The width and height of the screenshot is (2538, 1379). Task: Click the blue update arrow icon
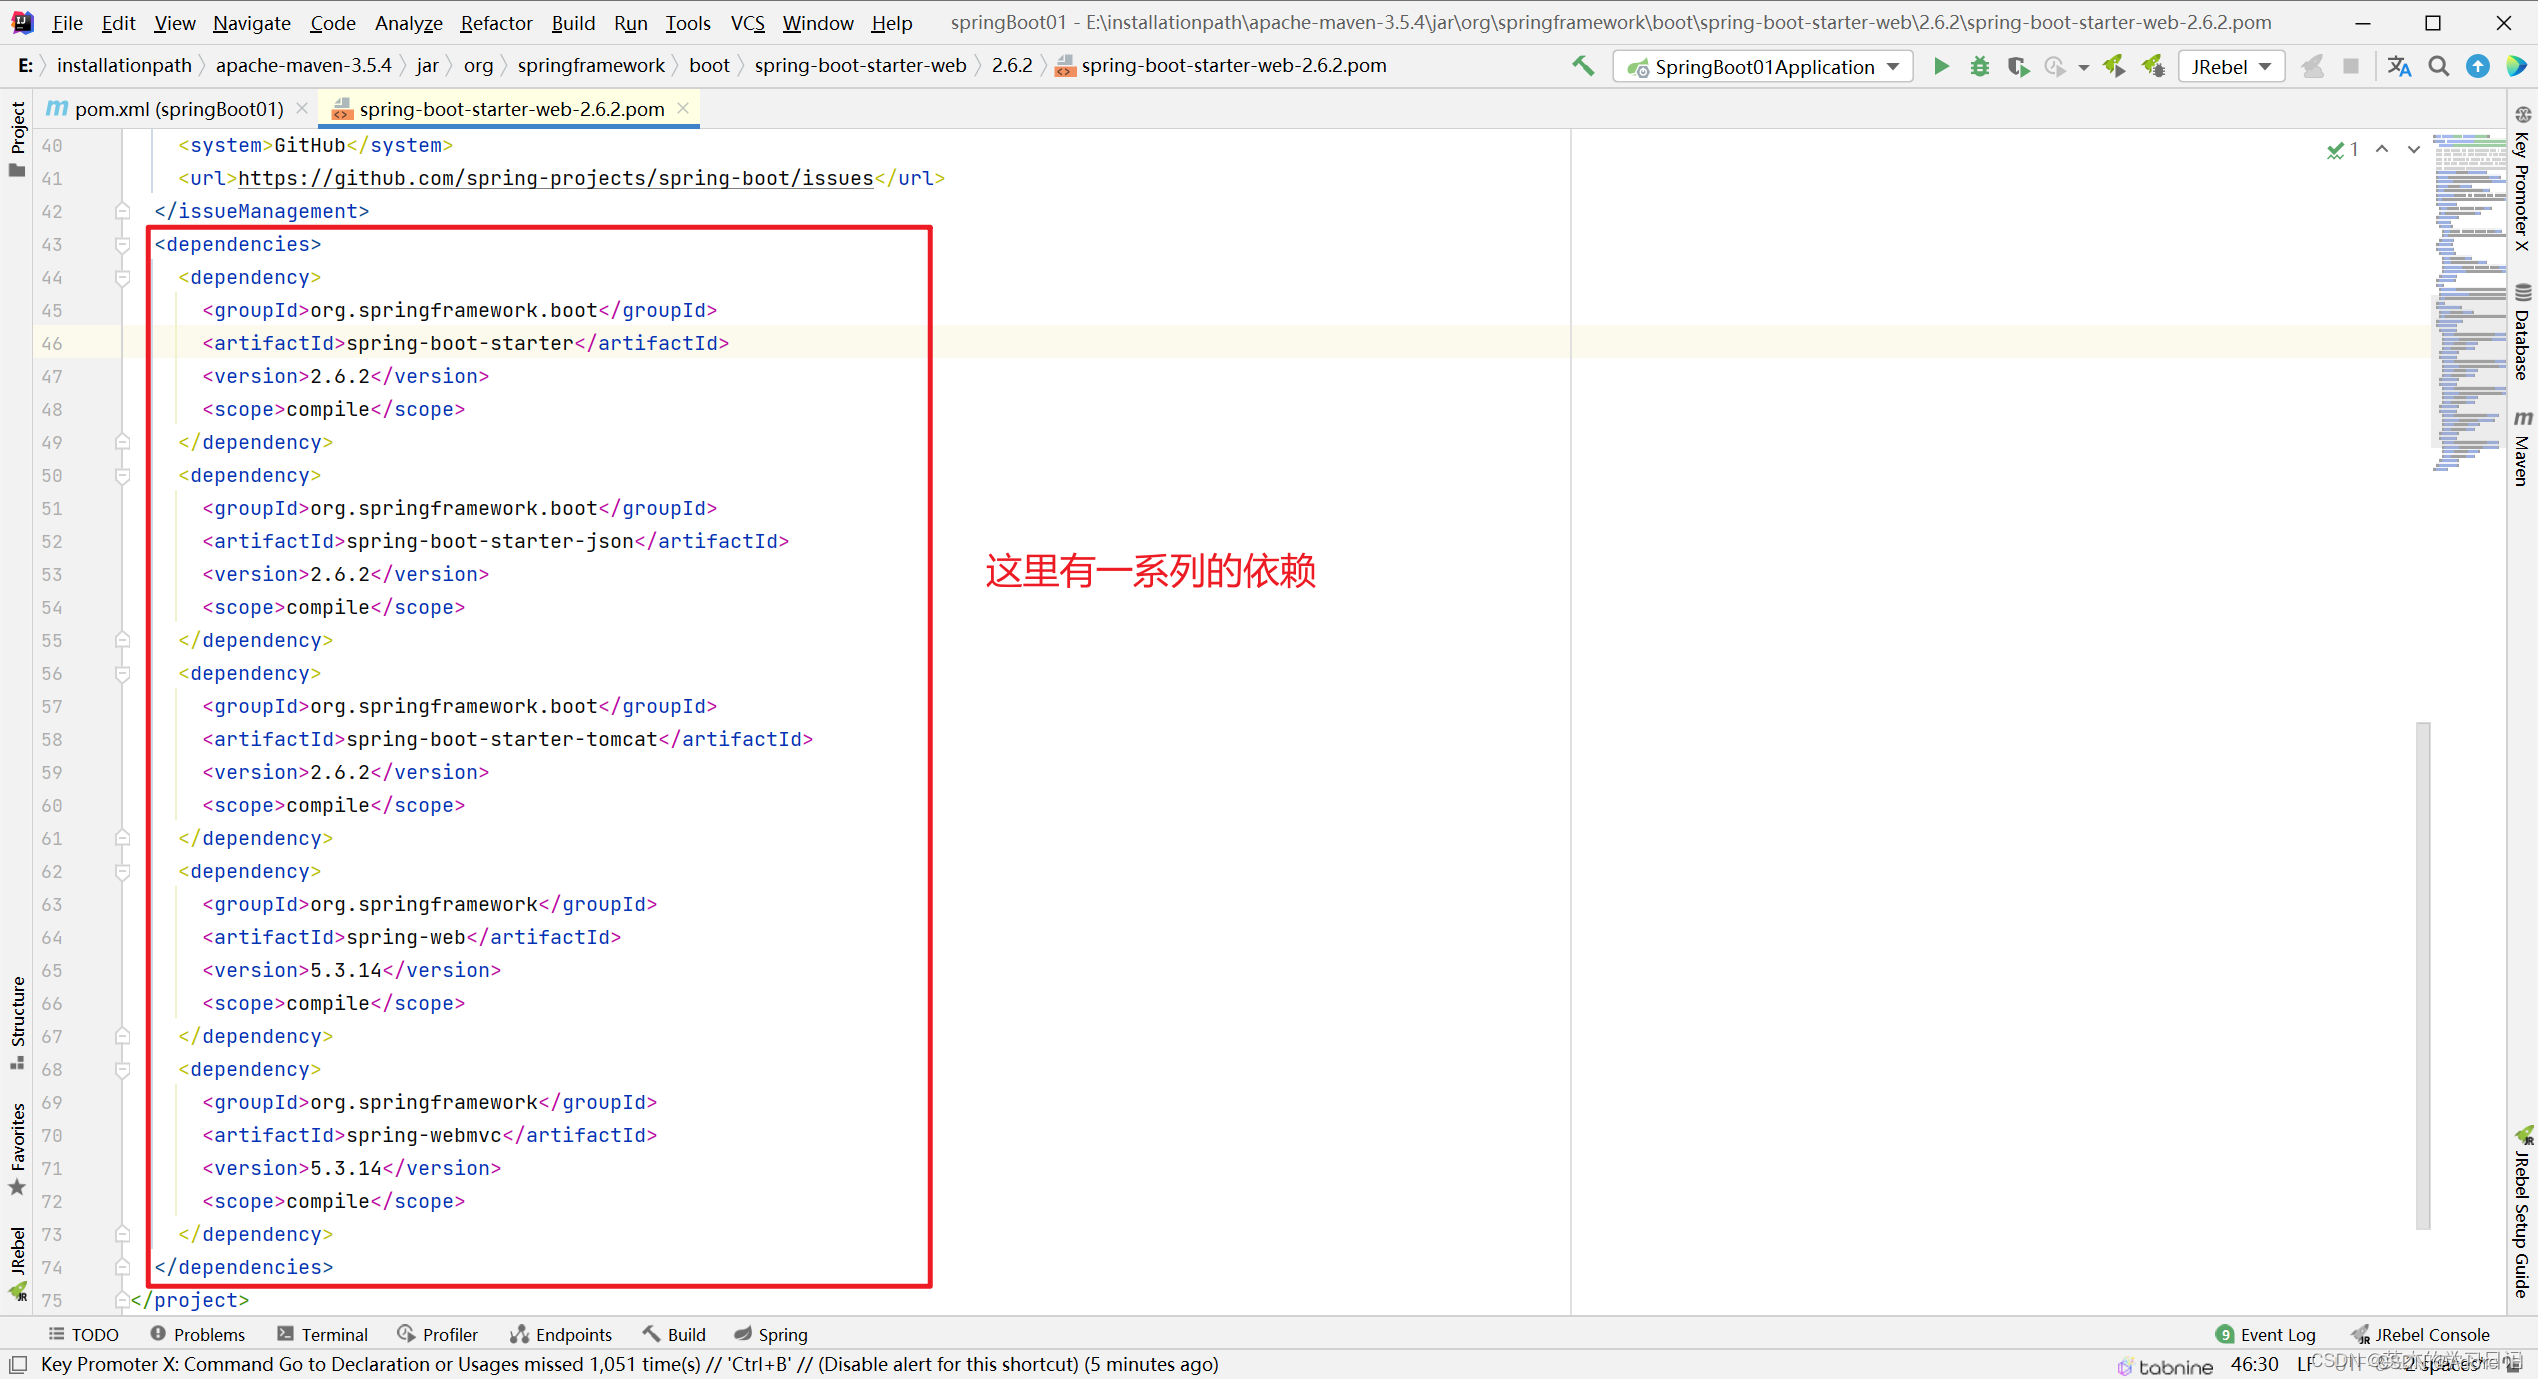tap(2477, 67)
